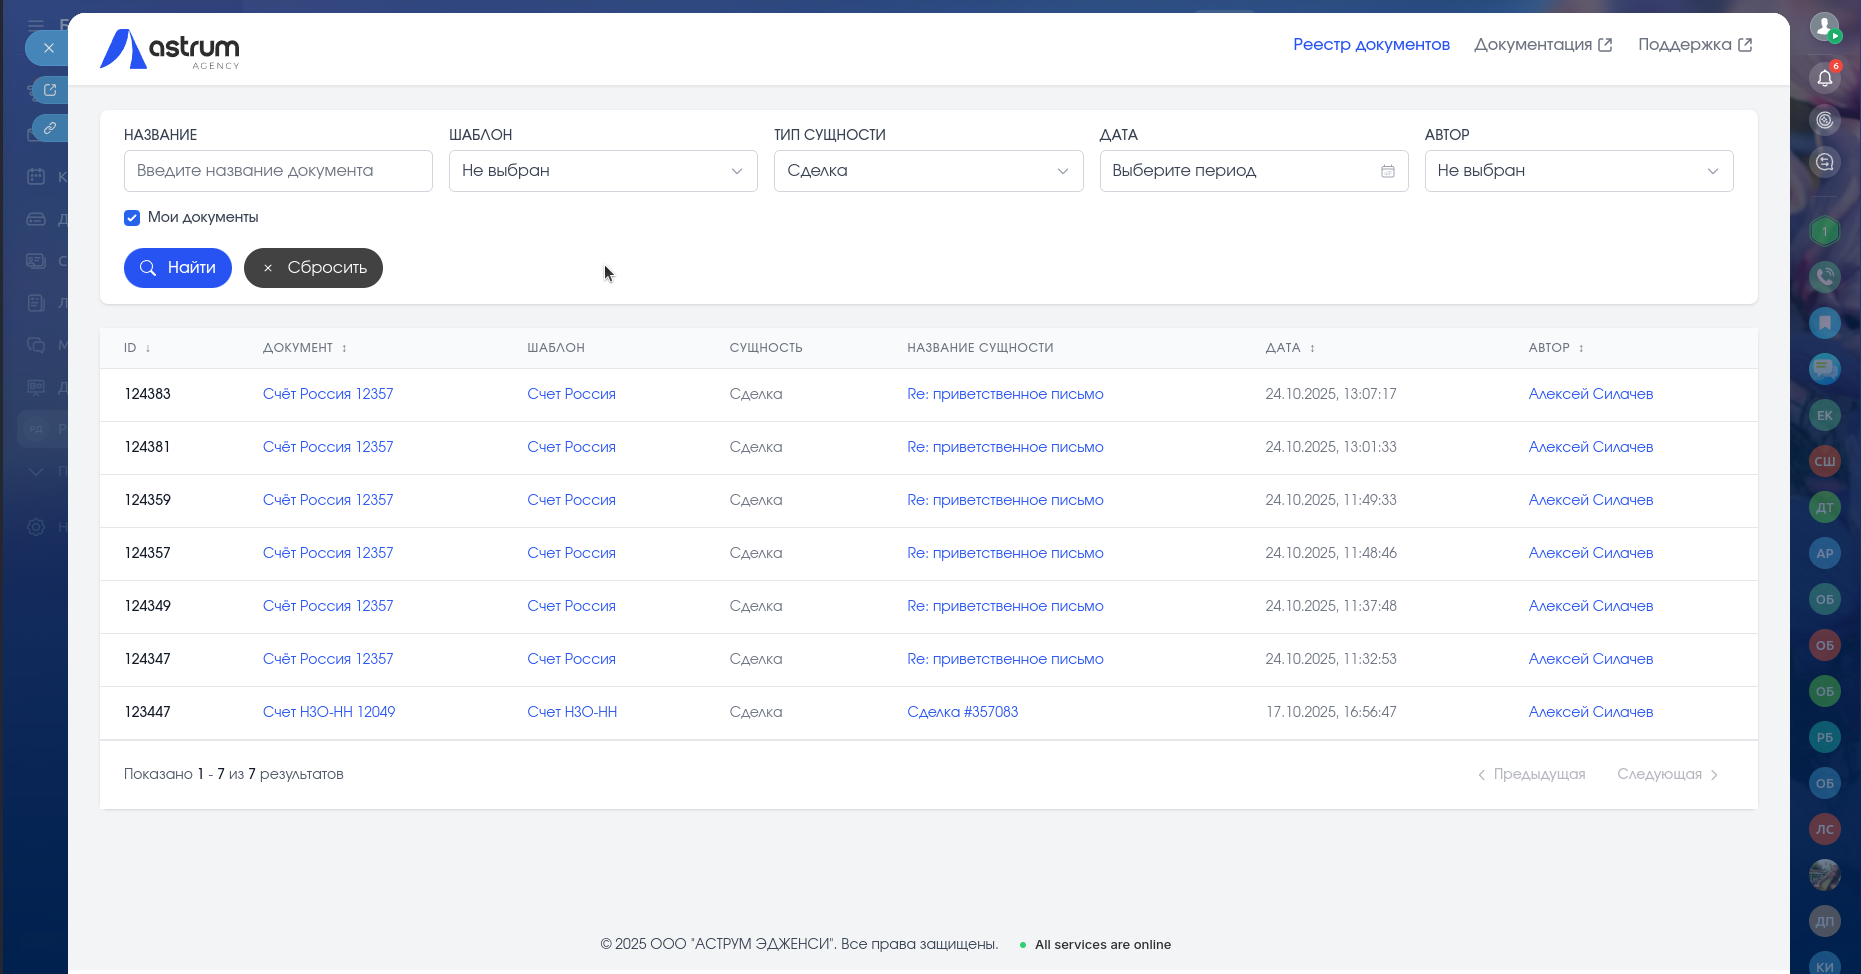Click the user profile avatar icon

pyautogui.click(x=1824, y=26)
